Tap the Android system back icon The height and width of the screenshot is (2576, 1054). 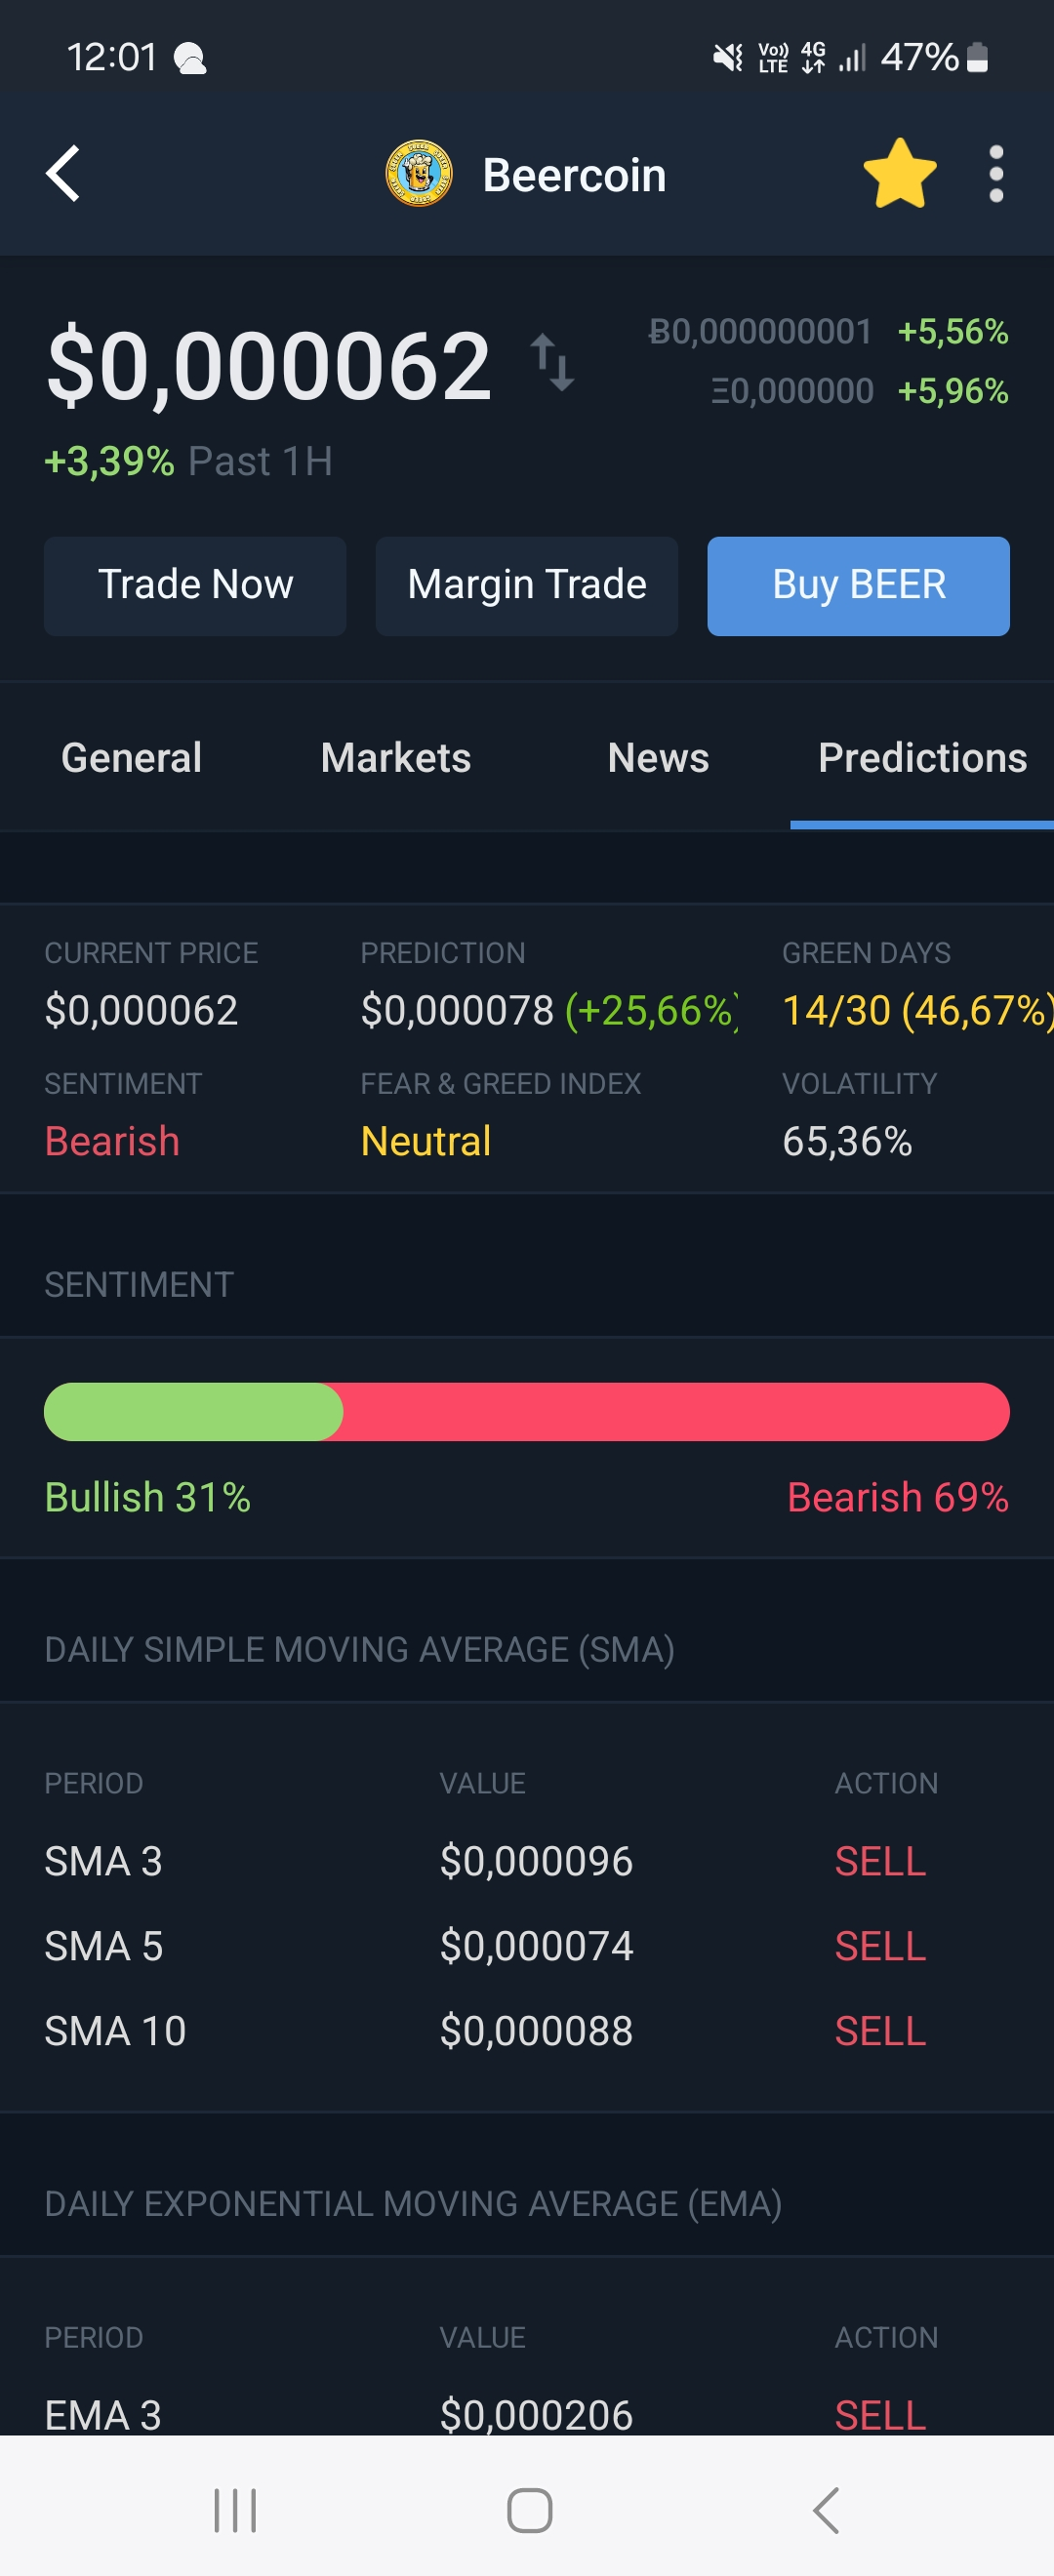(x=826, y=2510)
